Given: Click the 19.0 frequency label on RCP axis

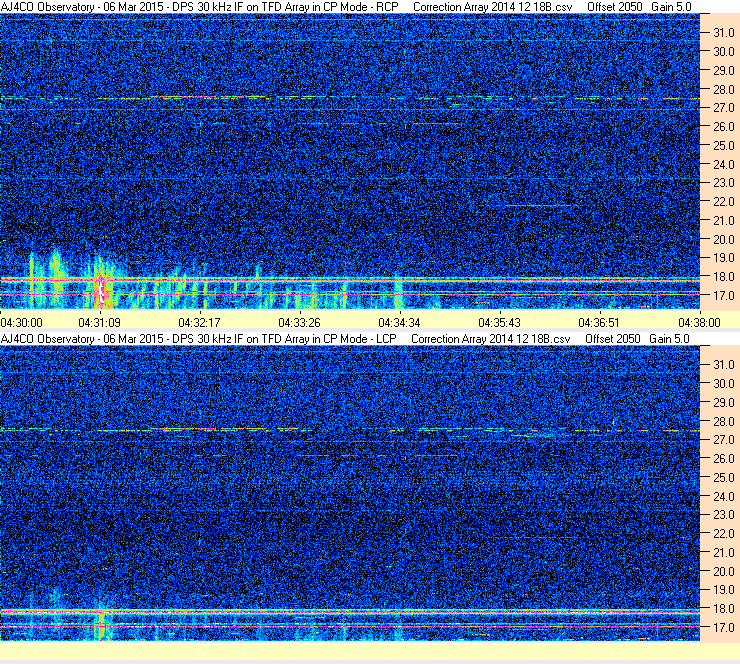Looking at the screenshot, I should [723, 258].
